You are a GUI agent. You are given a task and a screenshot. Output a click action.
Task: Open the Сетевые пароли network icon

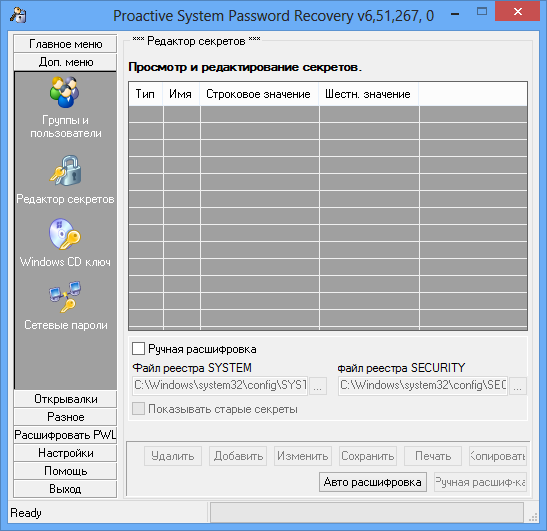[65, 297]
